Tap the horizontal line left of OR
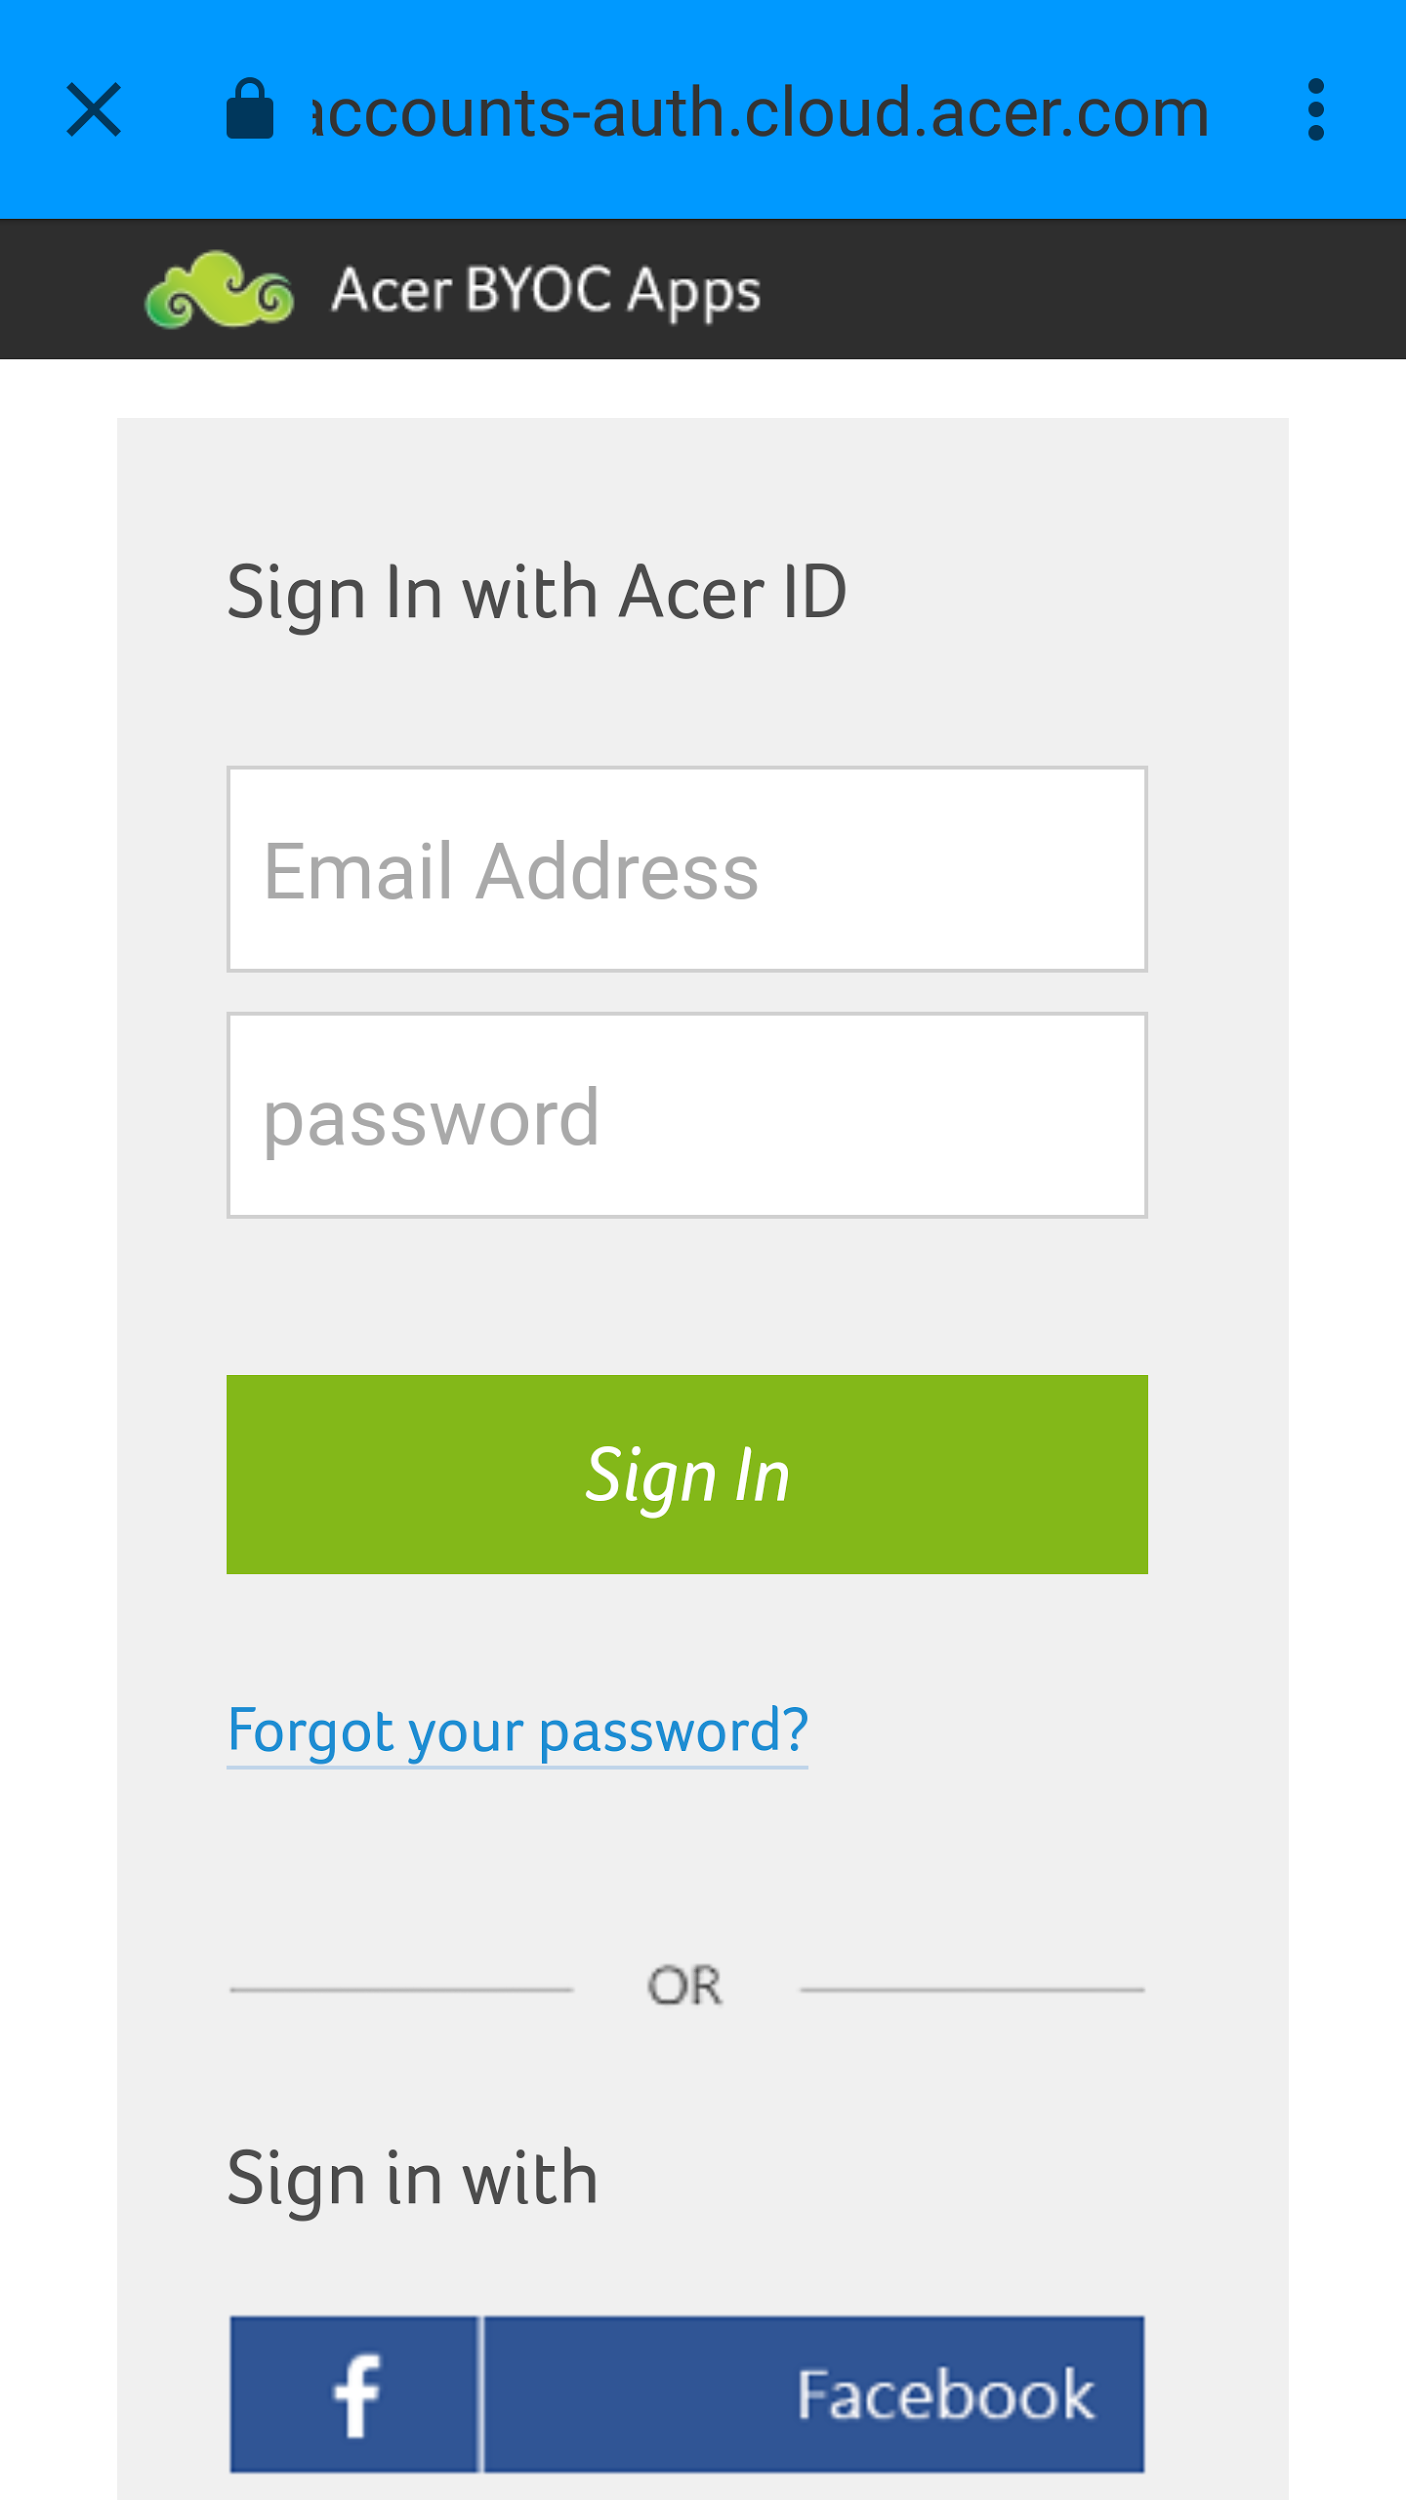 [x=401, y=1990]
